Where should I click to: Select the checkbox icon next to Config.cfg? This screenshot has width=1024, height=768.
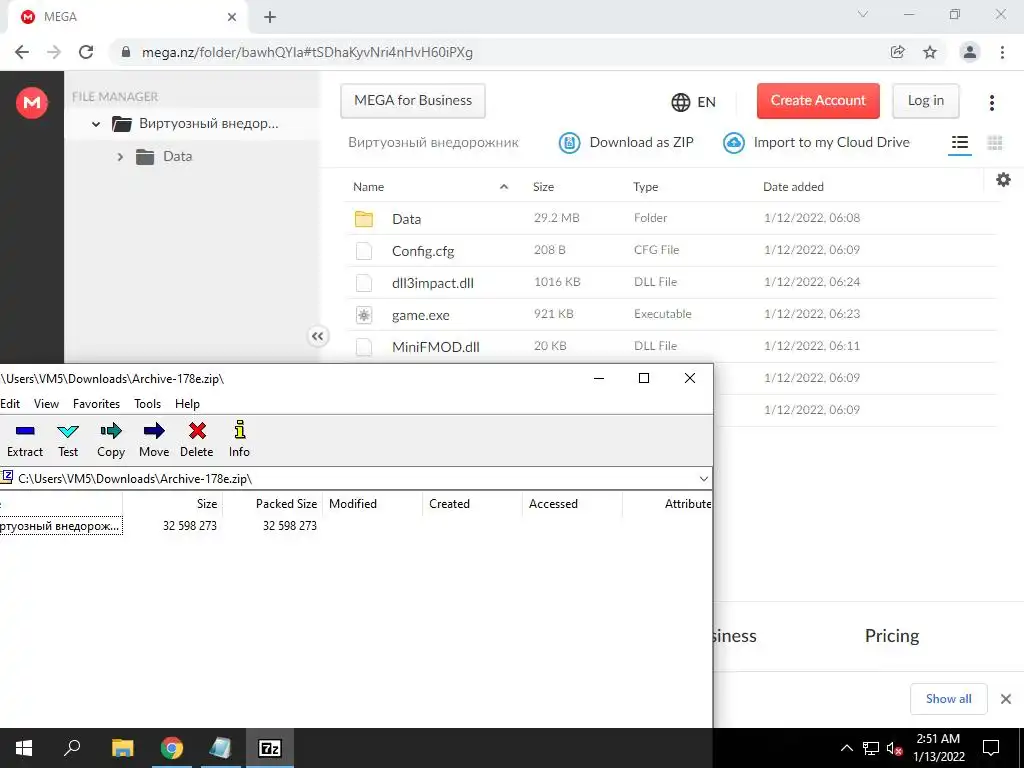364,251
